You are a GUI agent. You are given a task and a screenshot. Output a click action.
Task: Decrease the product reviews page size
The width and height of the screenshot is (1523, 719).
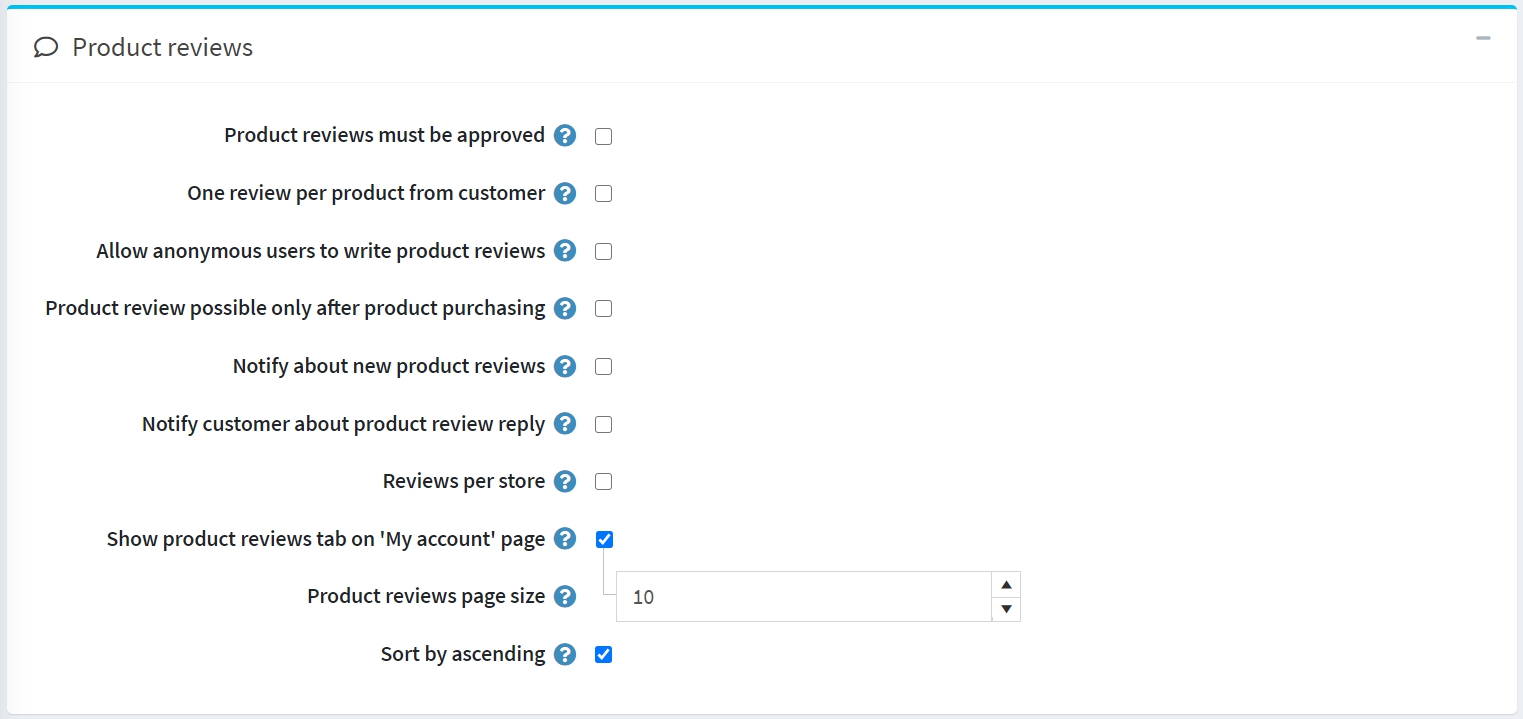(1006, 609)
